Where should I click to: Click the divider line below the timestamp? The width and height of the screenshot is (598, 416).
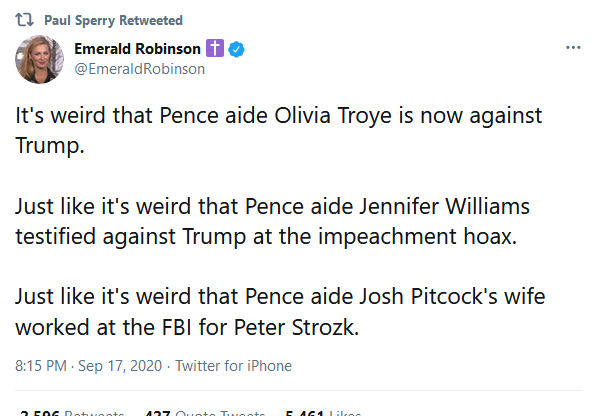coord(299,390)
